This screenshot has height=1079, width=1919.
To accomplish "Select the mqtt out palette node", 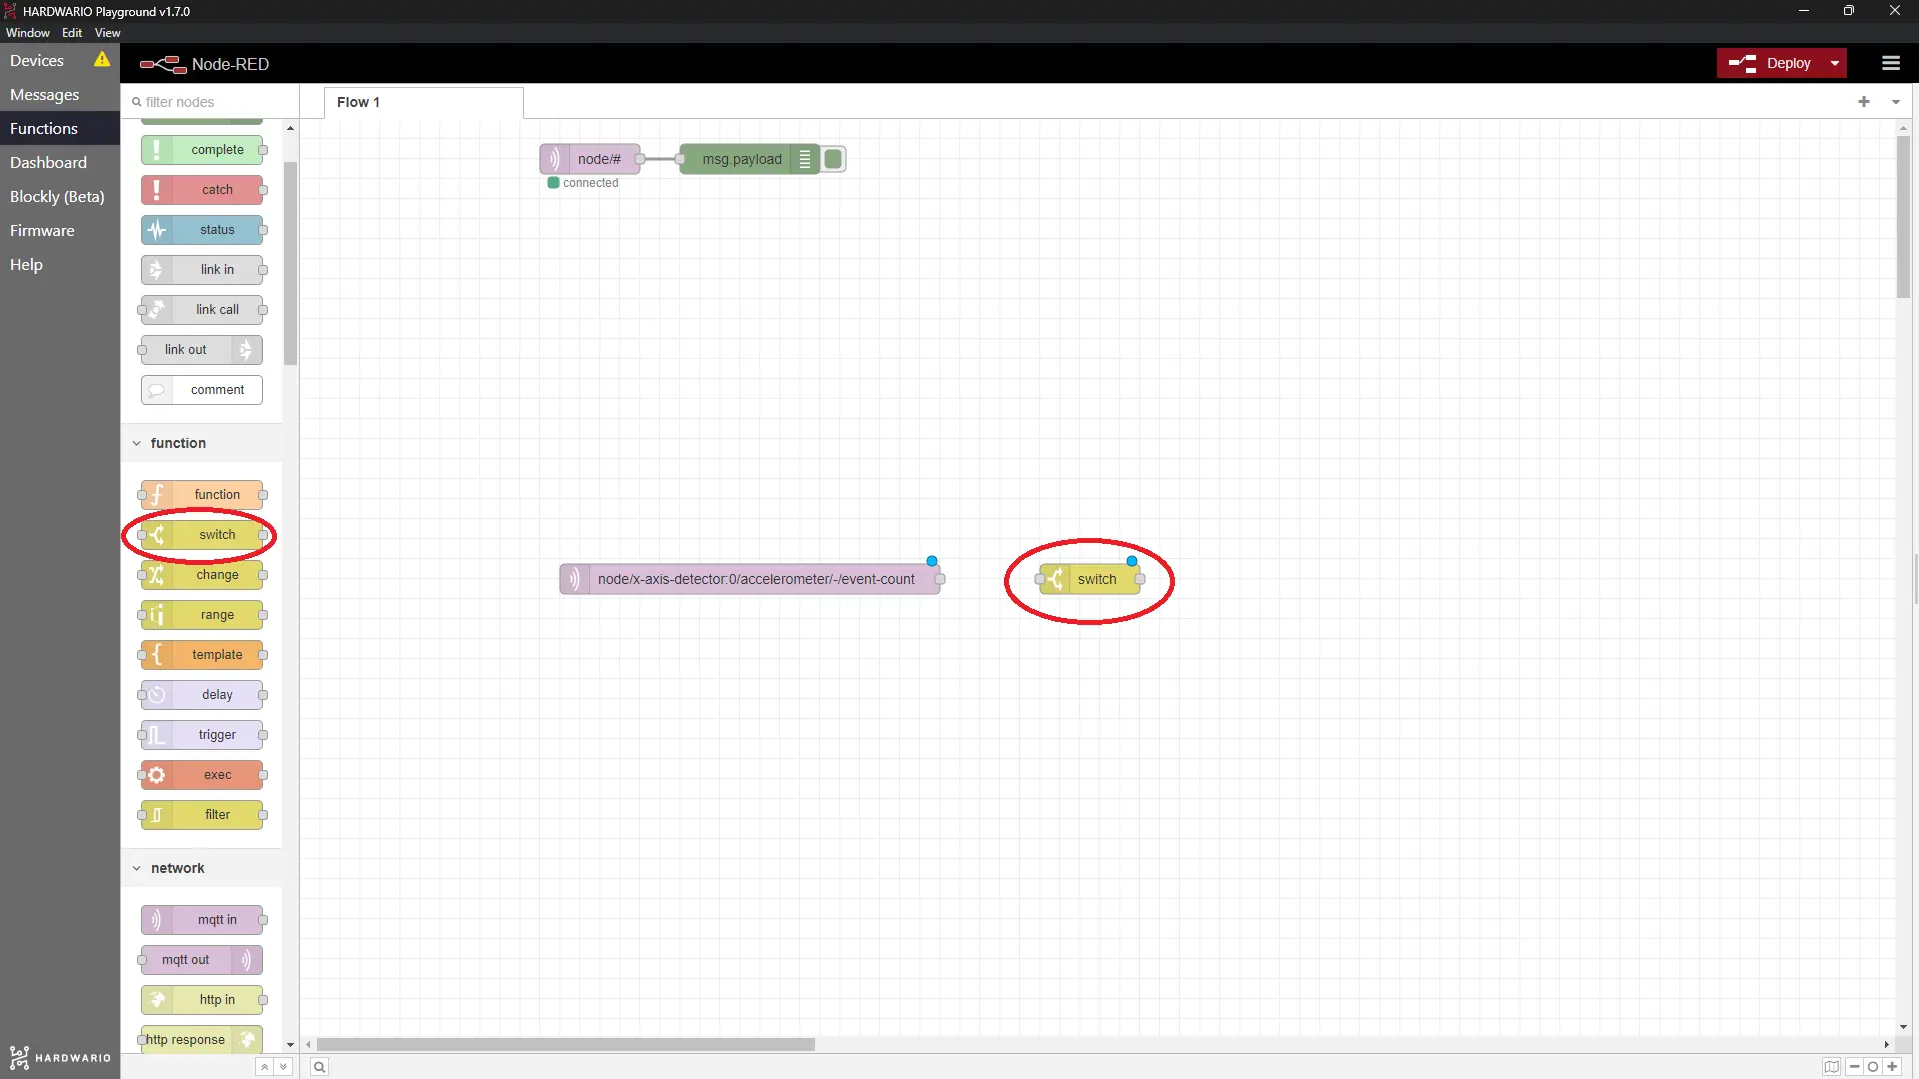I will click(x=202, y=960).
